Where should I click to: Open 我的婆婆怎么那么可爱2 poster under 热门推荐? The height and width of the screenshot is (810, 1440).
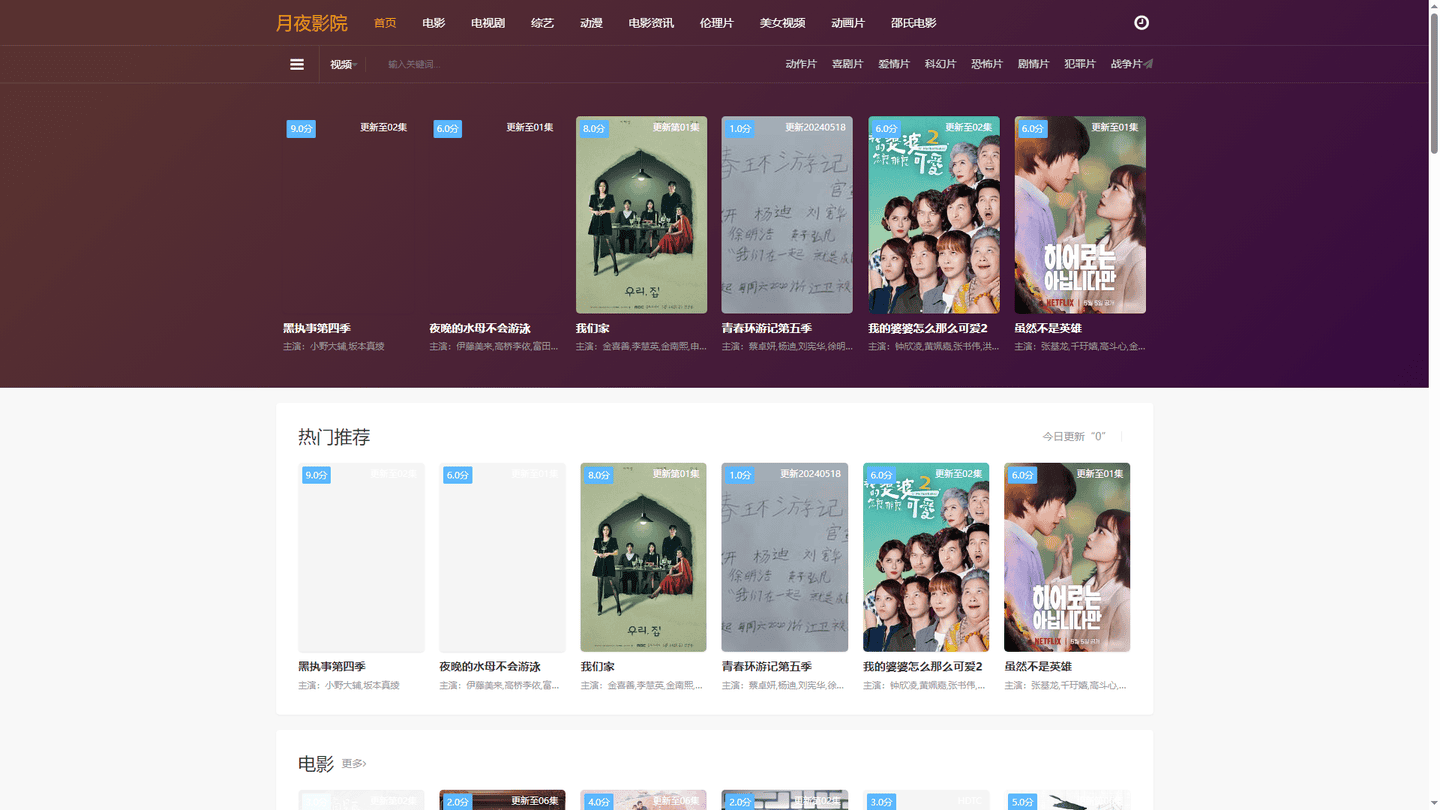pos(926,557)
